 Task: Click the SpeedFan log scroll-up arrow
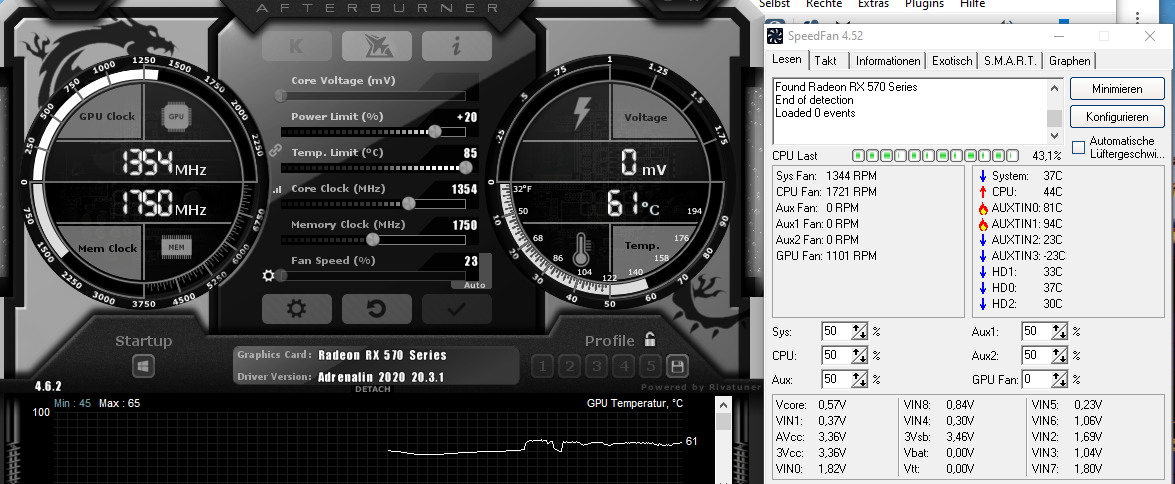click(1054, 88)
